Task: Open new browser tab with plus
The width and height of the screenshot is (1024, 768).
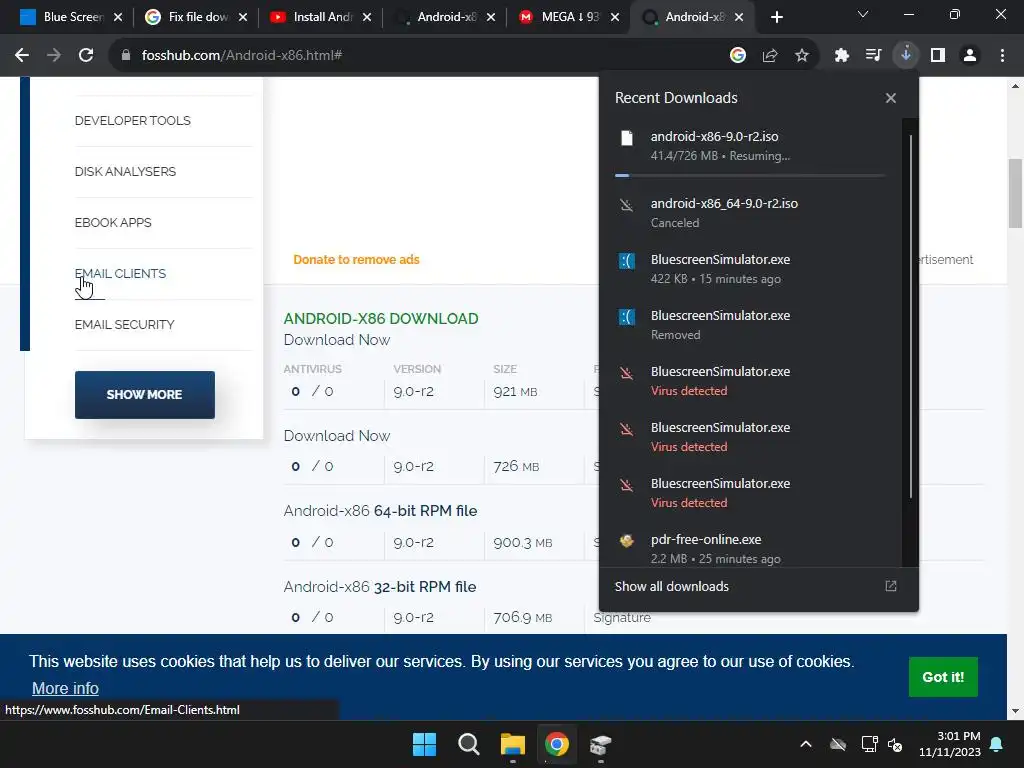Action: coord(776,17)
